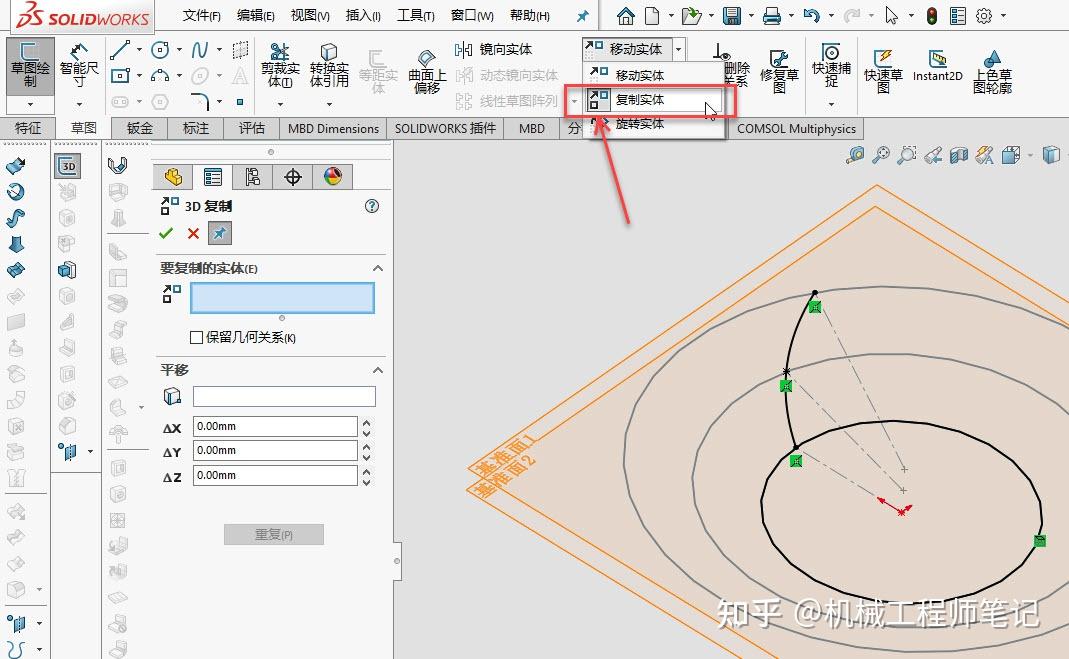Click the ΔX value input field
Image resolution: width=1069 pixels, height=659 pixels.
275,427
